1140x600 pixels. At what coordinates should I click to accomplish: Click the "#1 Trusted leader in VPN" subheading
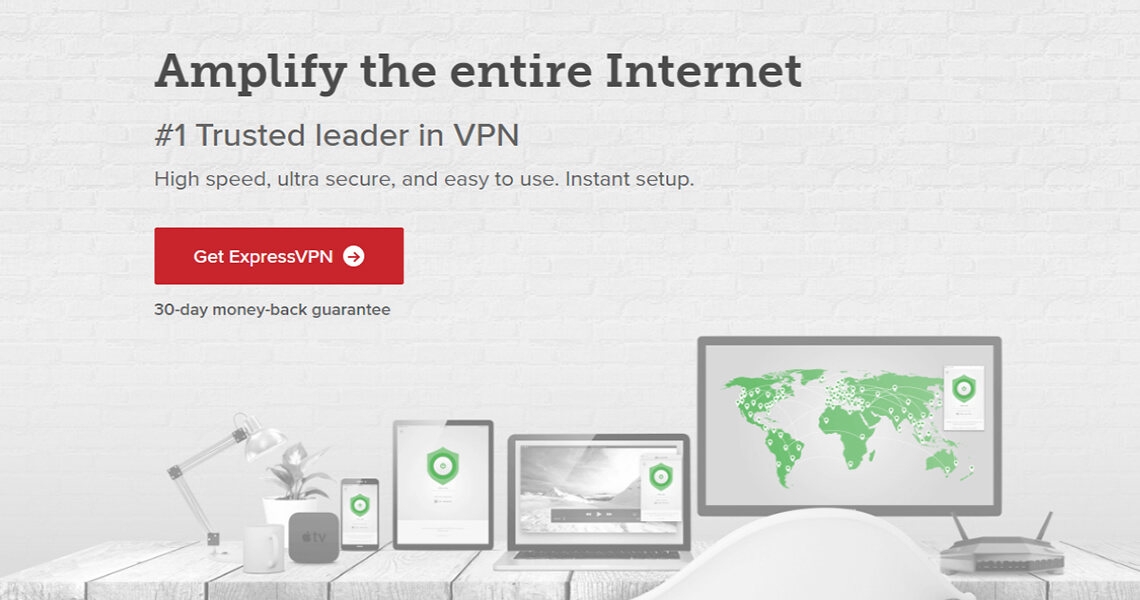point(337,135)
